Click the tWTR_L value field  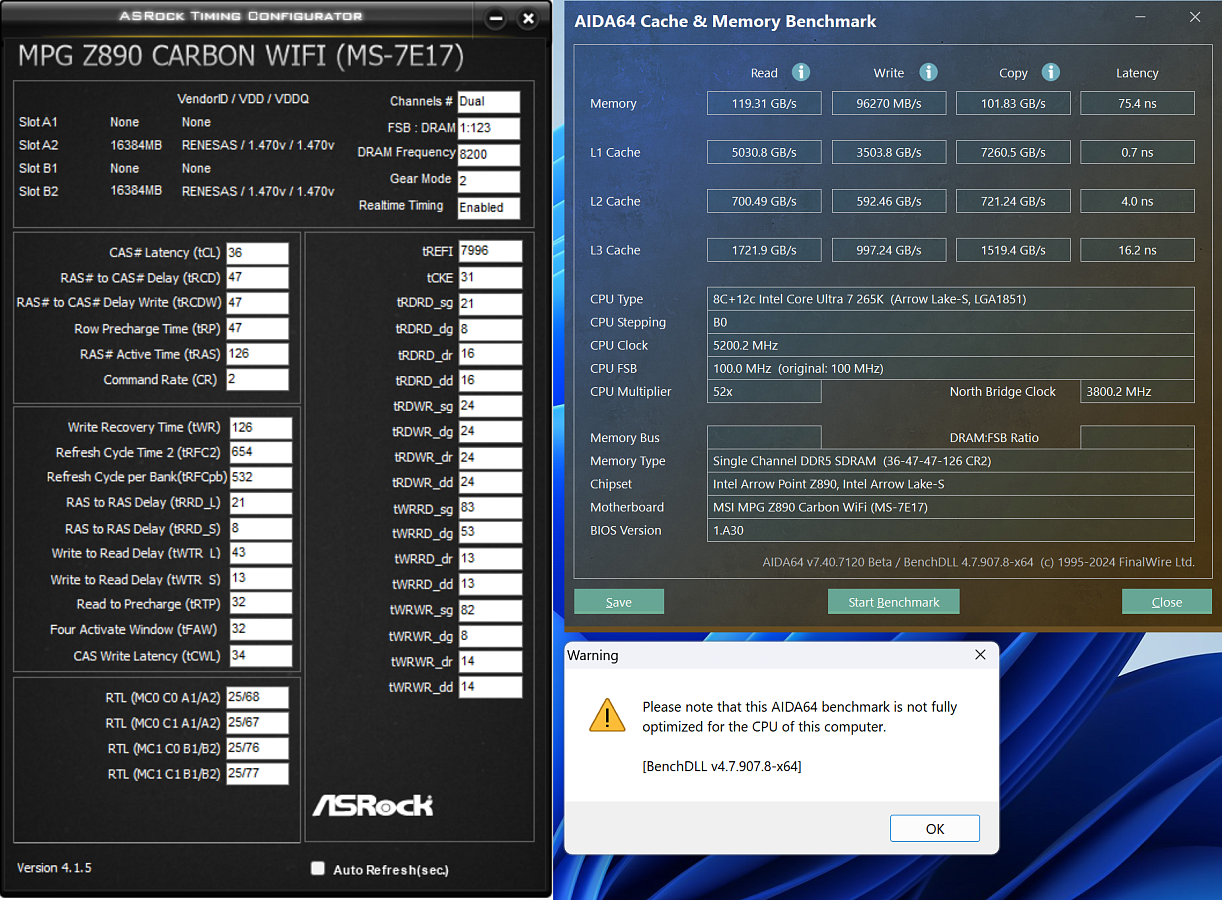260,553
